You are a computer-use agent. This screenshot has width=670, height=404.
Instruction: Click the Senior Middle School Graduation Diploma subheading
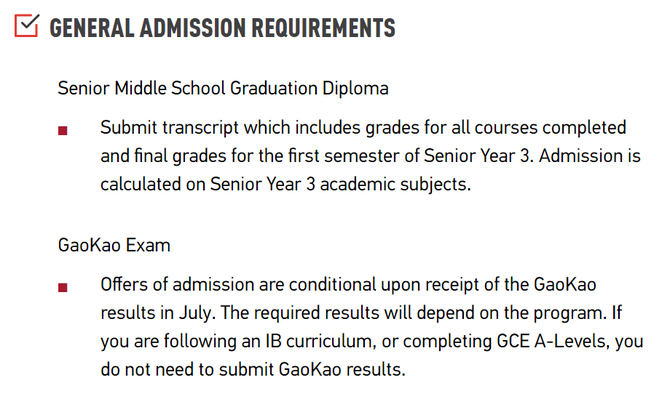click(x=223, y=88)
